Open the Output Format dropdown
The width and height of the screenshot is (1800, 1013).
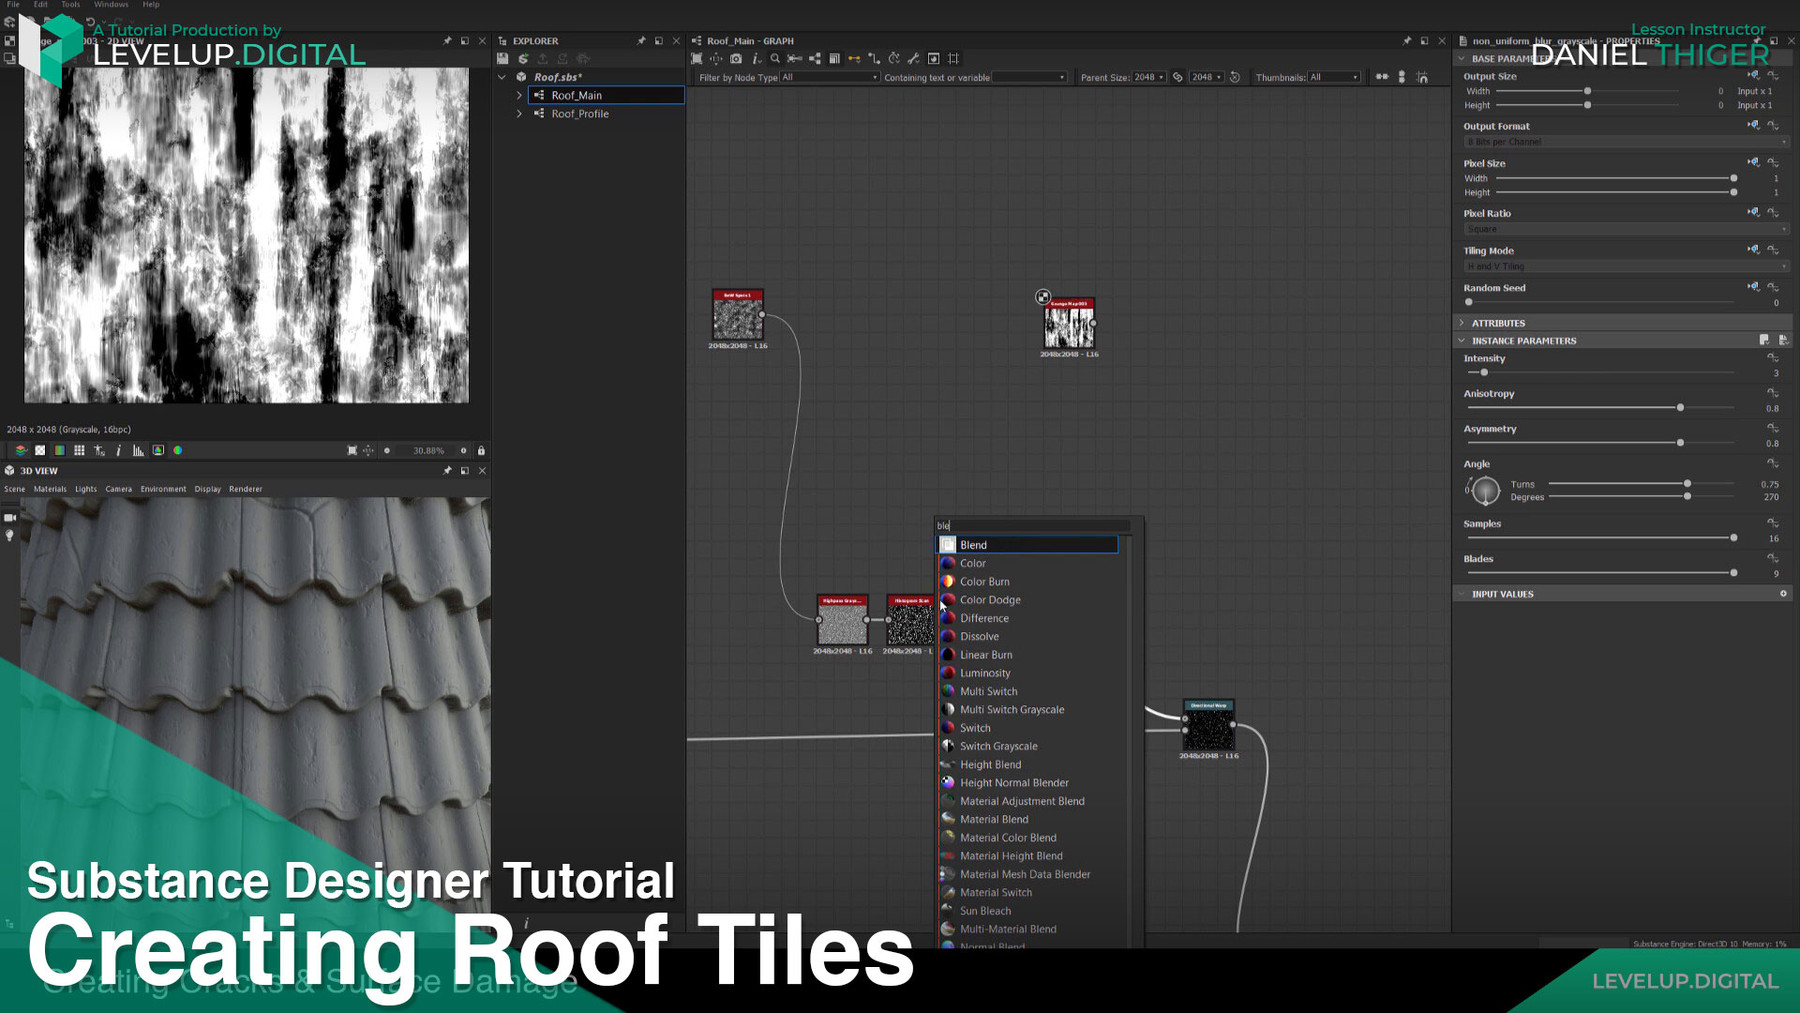coord(1625,142)
